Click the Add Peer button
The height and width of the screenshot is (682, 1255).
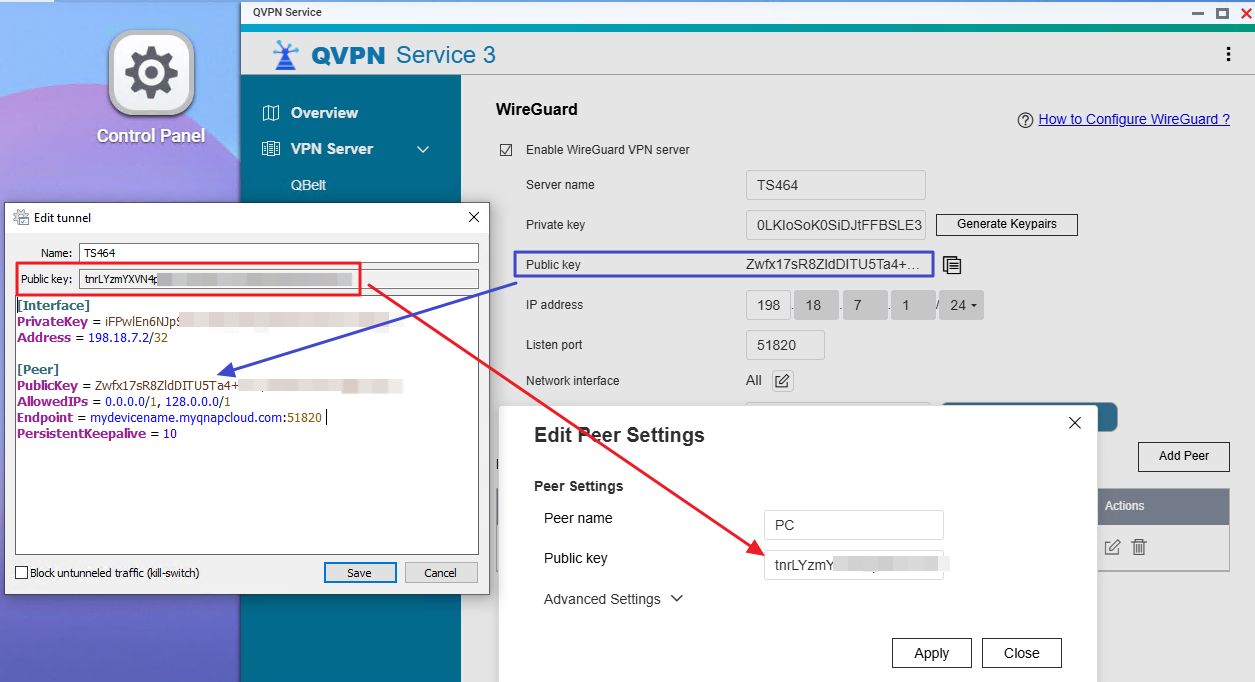[1183, 456]
